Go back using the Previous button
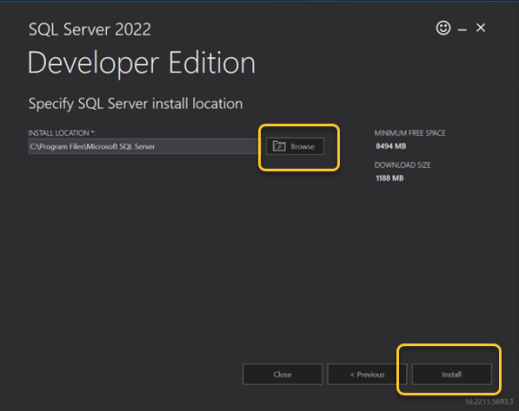This screenshot has width=519, height=411. point(367,374)
